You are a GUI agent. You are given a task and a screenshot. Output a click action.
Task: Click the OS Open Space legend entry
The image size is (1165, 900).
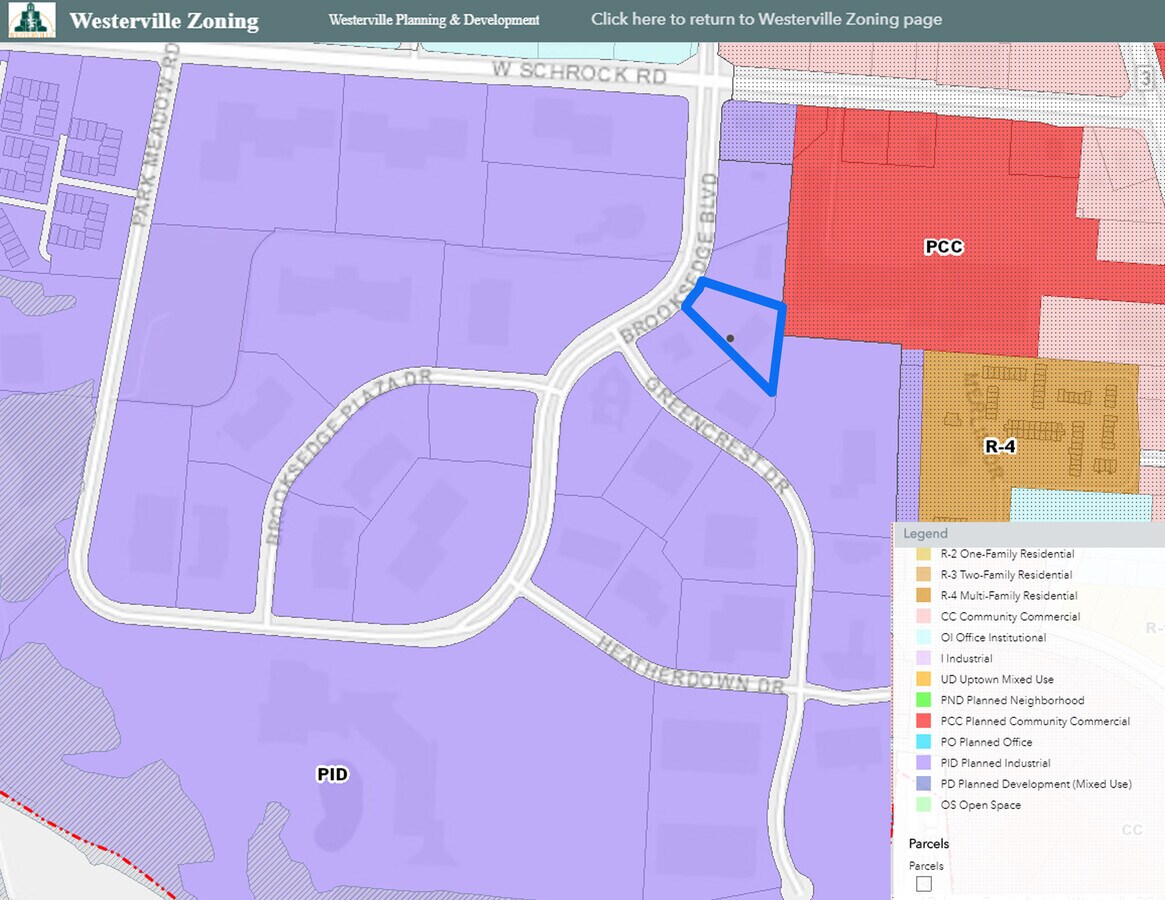point(980,805)
